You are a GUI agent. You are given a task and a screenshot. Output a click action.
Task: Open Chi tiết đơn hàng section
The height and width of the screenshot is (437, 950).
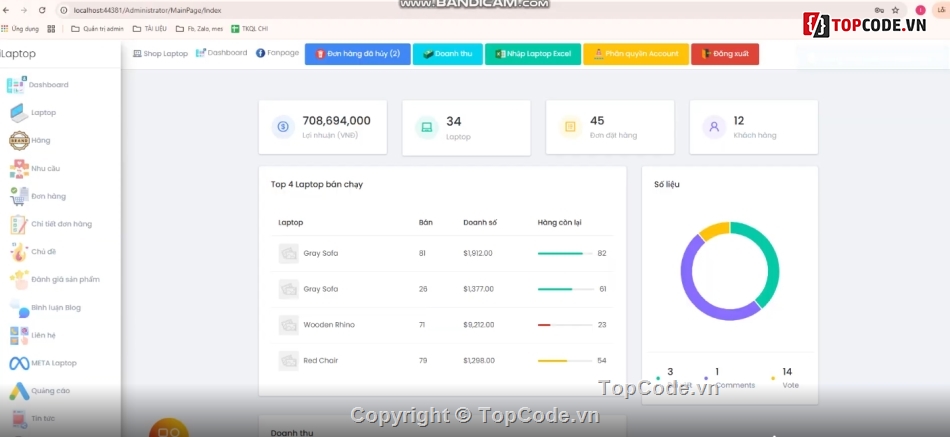coord(51,224)
